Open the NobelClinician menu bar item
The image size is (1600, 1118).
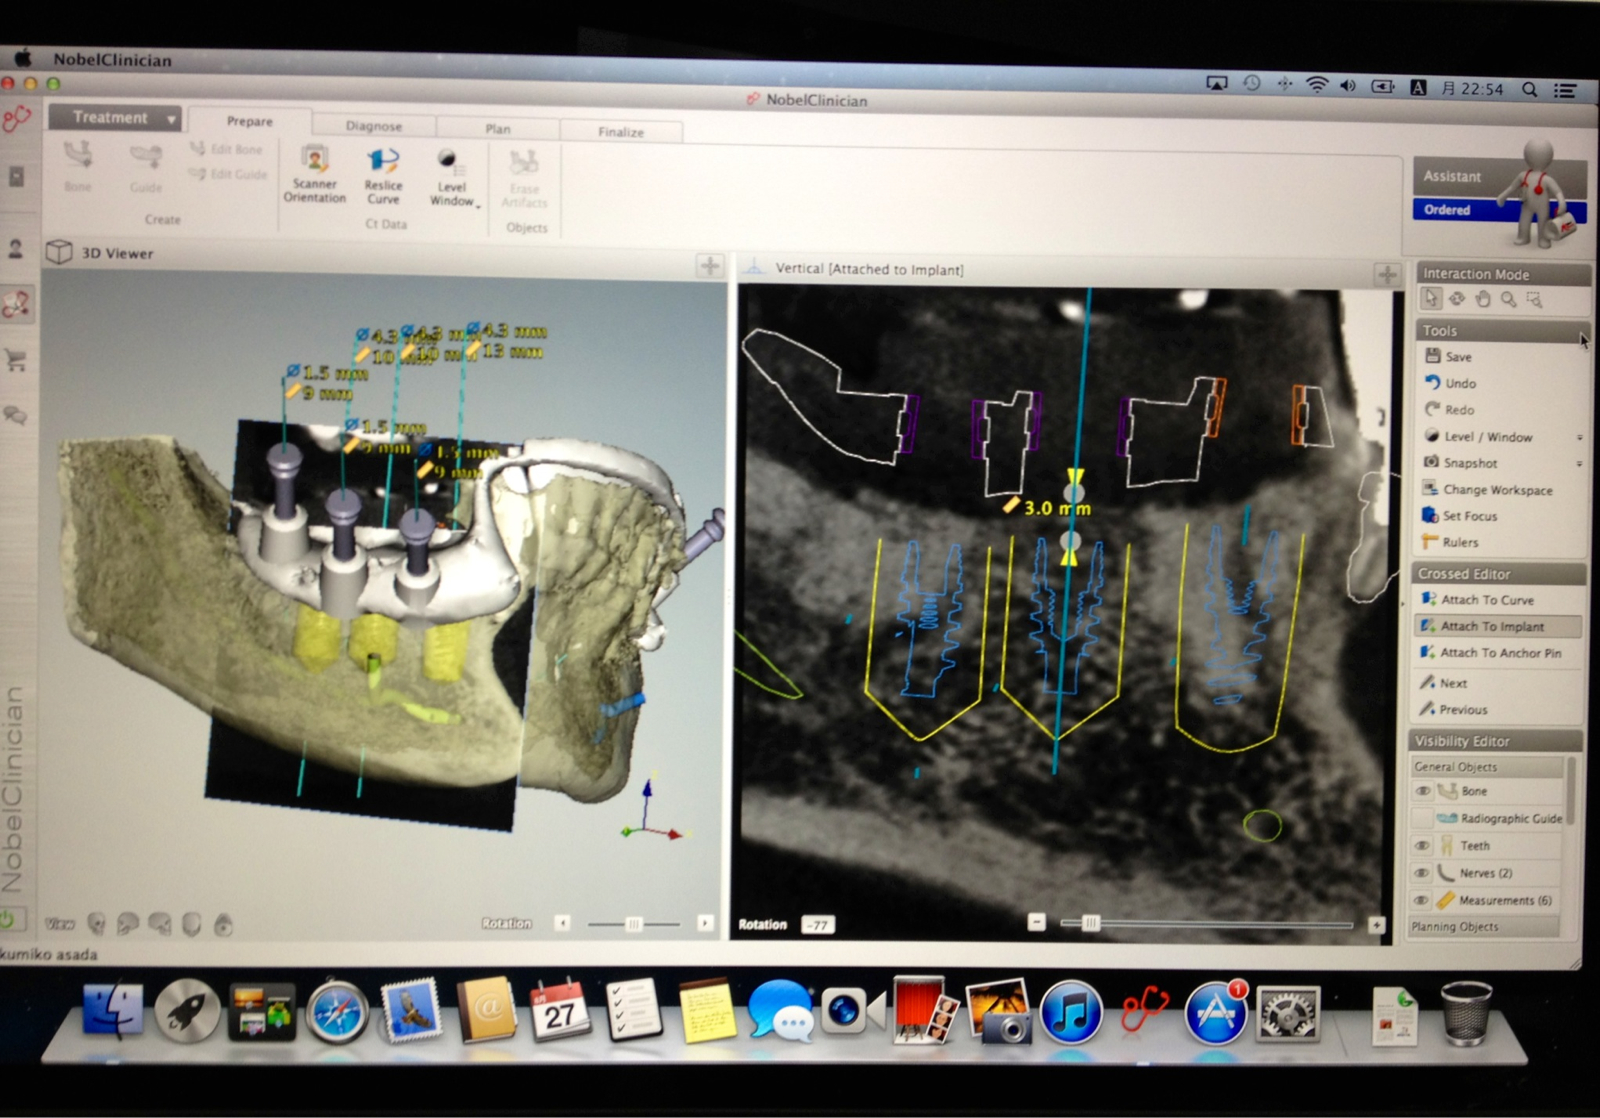tap(112, 60)
